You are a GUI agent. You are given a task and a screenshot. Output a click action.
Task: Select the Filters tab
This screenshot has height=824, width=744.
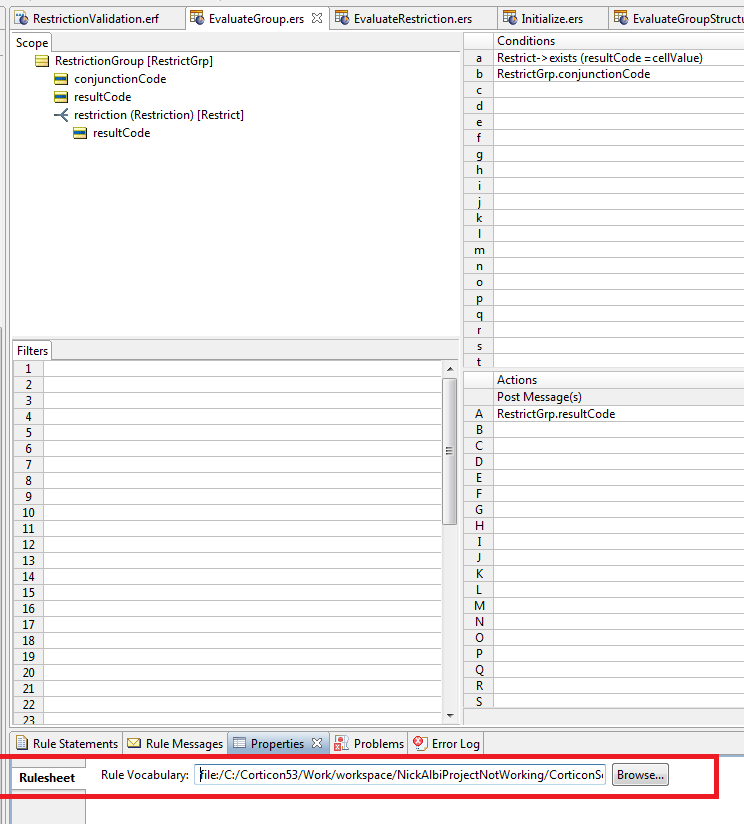coord(32,351)
